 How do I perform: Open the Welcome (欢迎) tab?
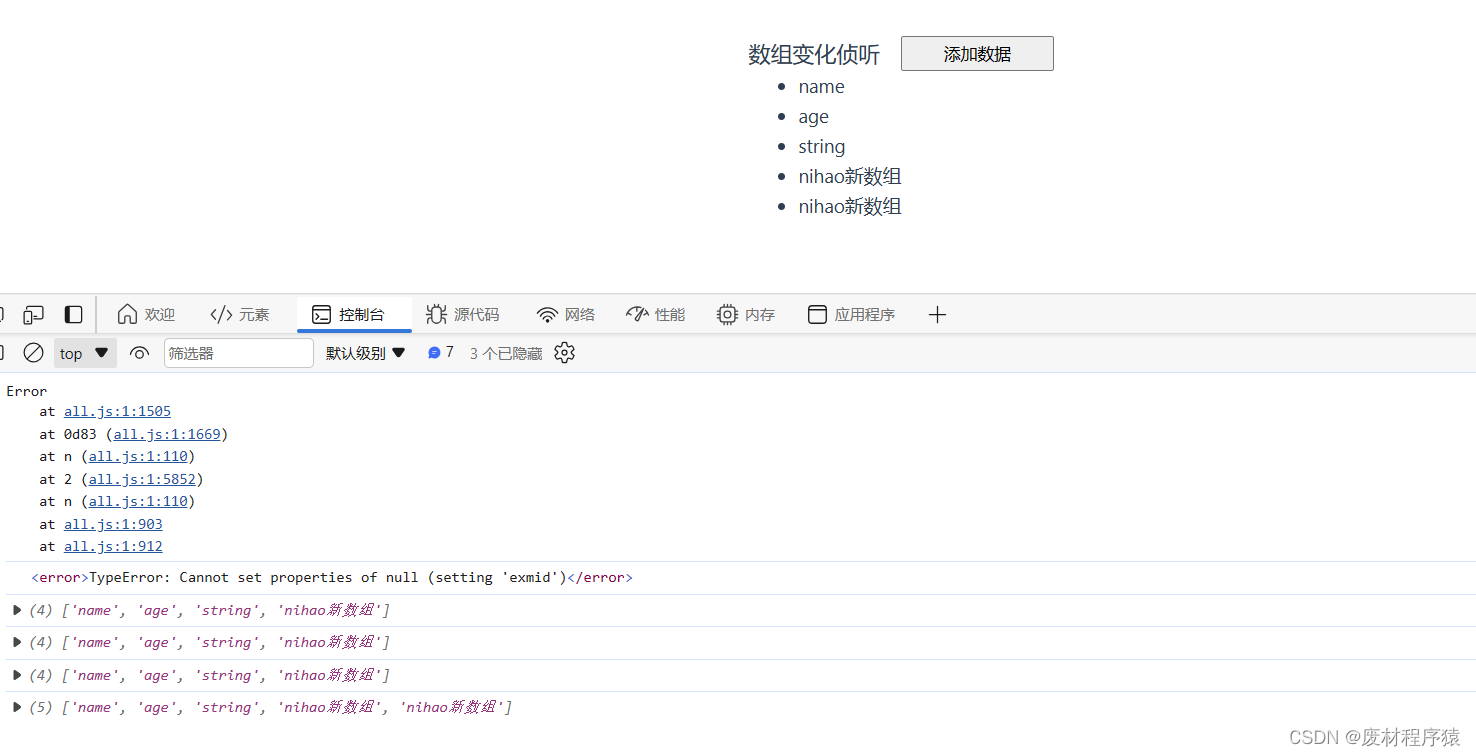146,314
